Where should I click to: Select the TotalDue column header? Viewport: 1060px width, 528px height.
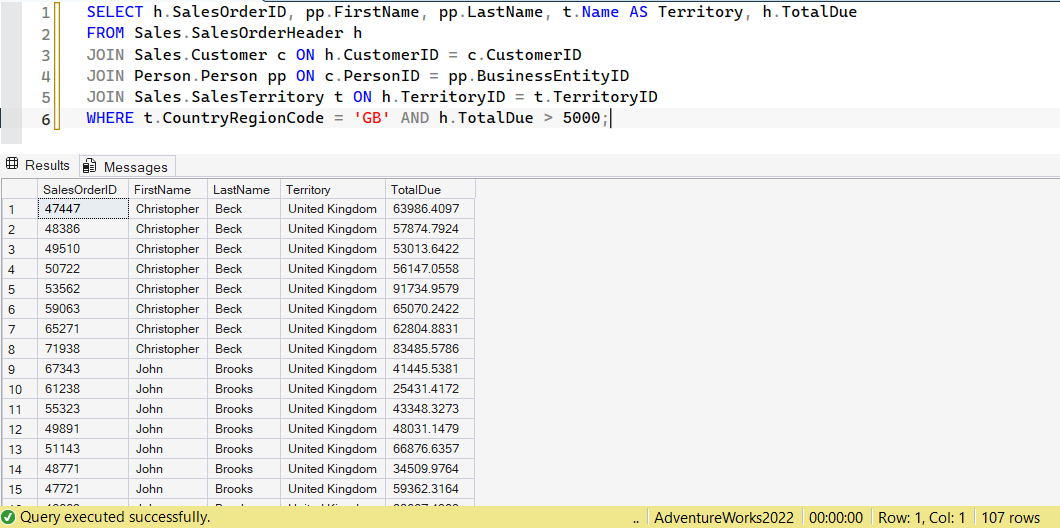click(430, 190)
